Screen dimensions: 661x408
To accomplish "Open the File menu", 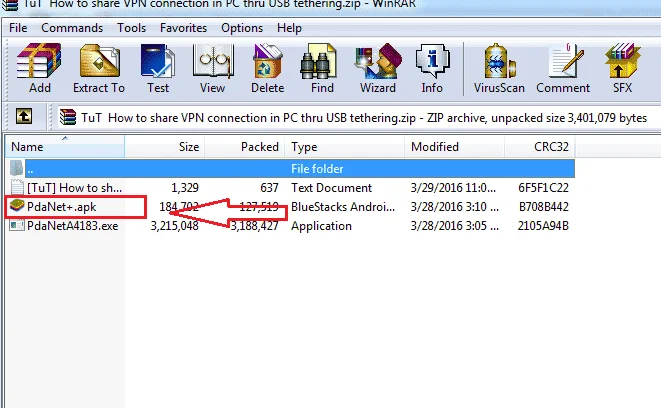I will pyautogui.click(x=18, y=28).
